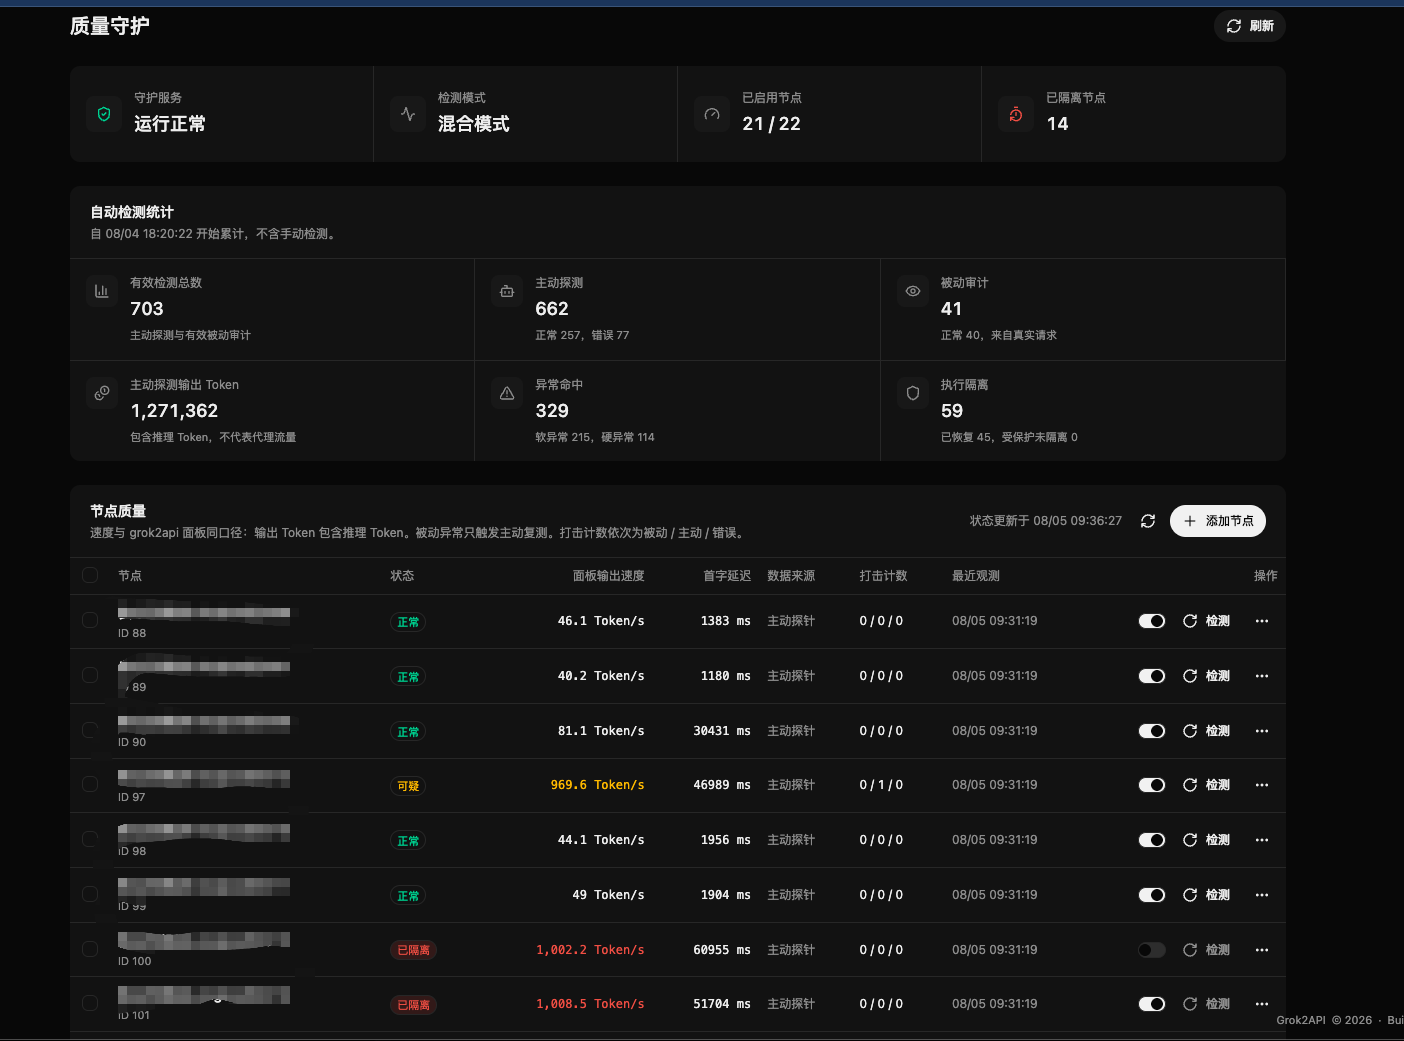The width and height of the screenshot is (1404, 1041).
Task: Click the eye icon in 被动审计 stat
Action: point(913,291)
